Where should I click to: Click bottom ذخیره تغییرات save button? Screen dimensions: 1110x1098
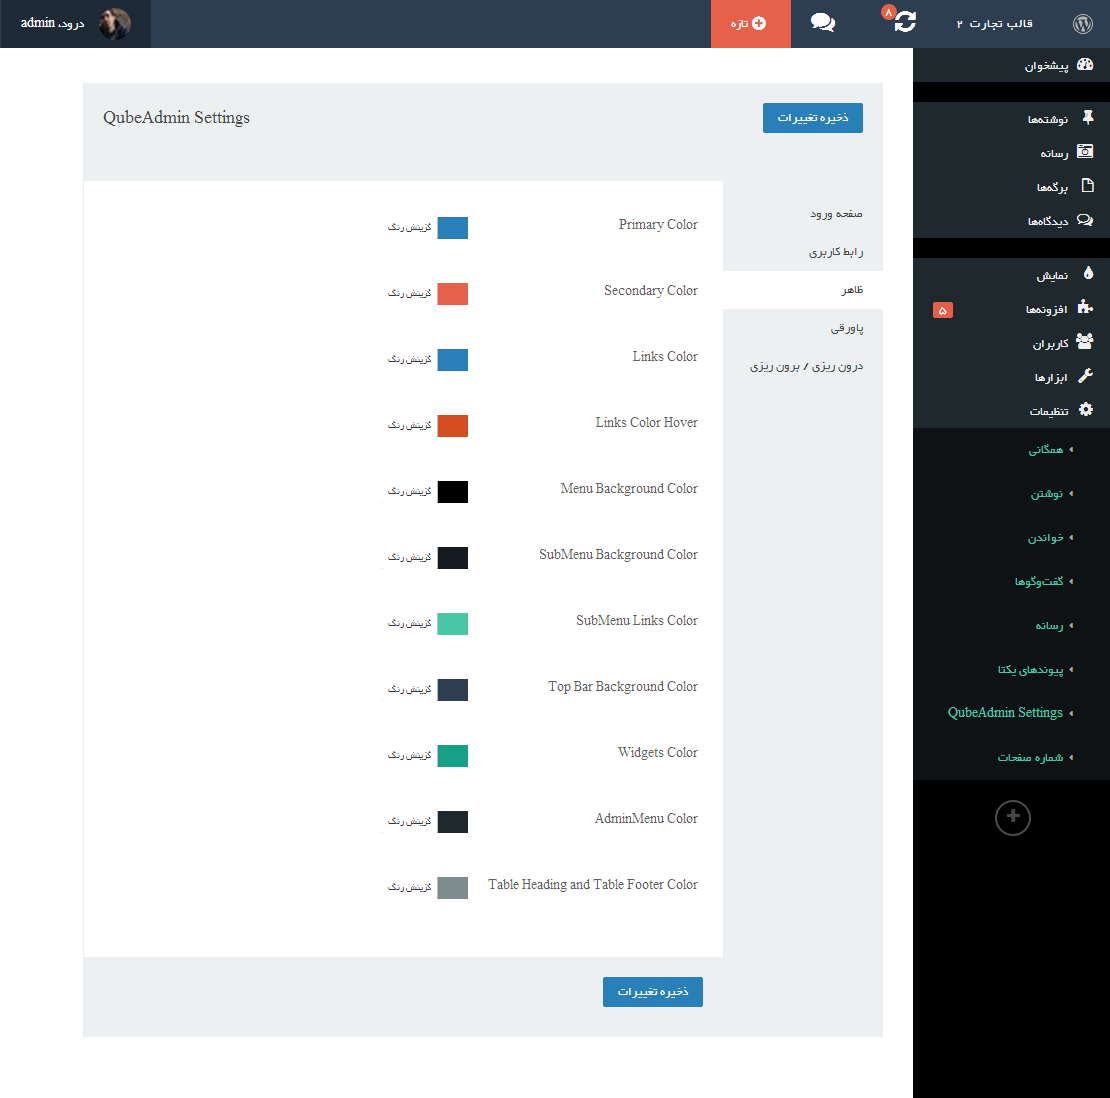pos(653,992)
